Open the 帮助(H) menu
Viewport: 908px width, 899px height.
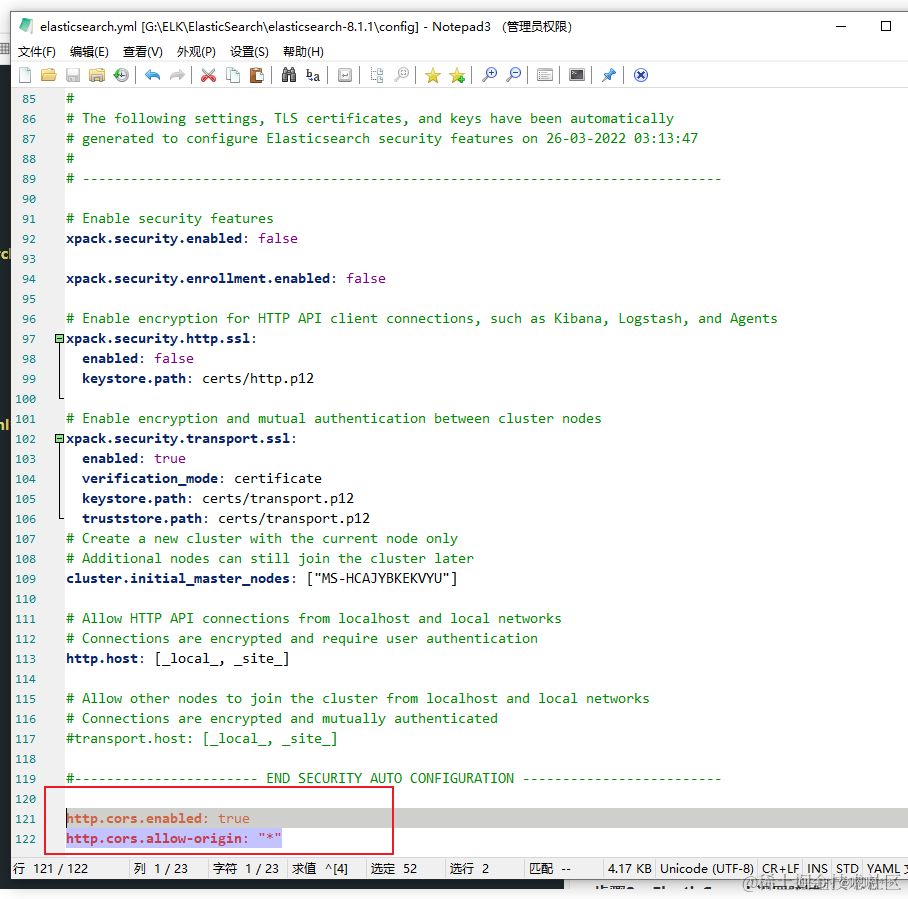(303, 52)
